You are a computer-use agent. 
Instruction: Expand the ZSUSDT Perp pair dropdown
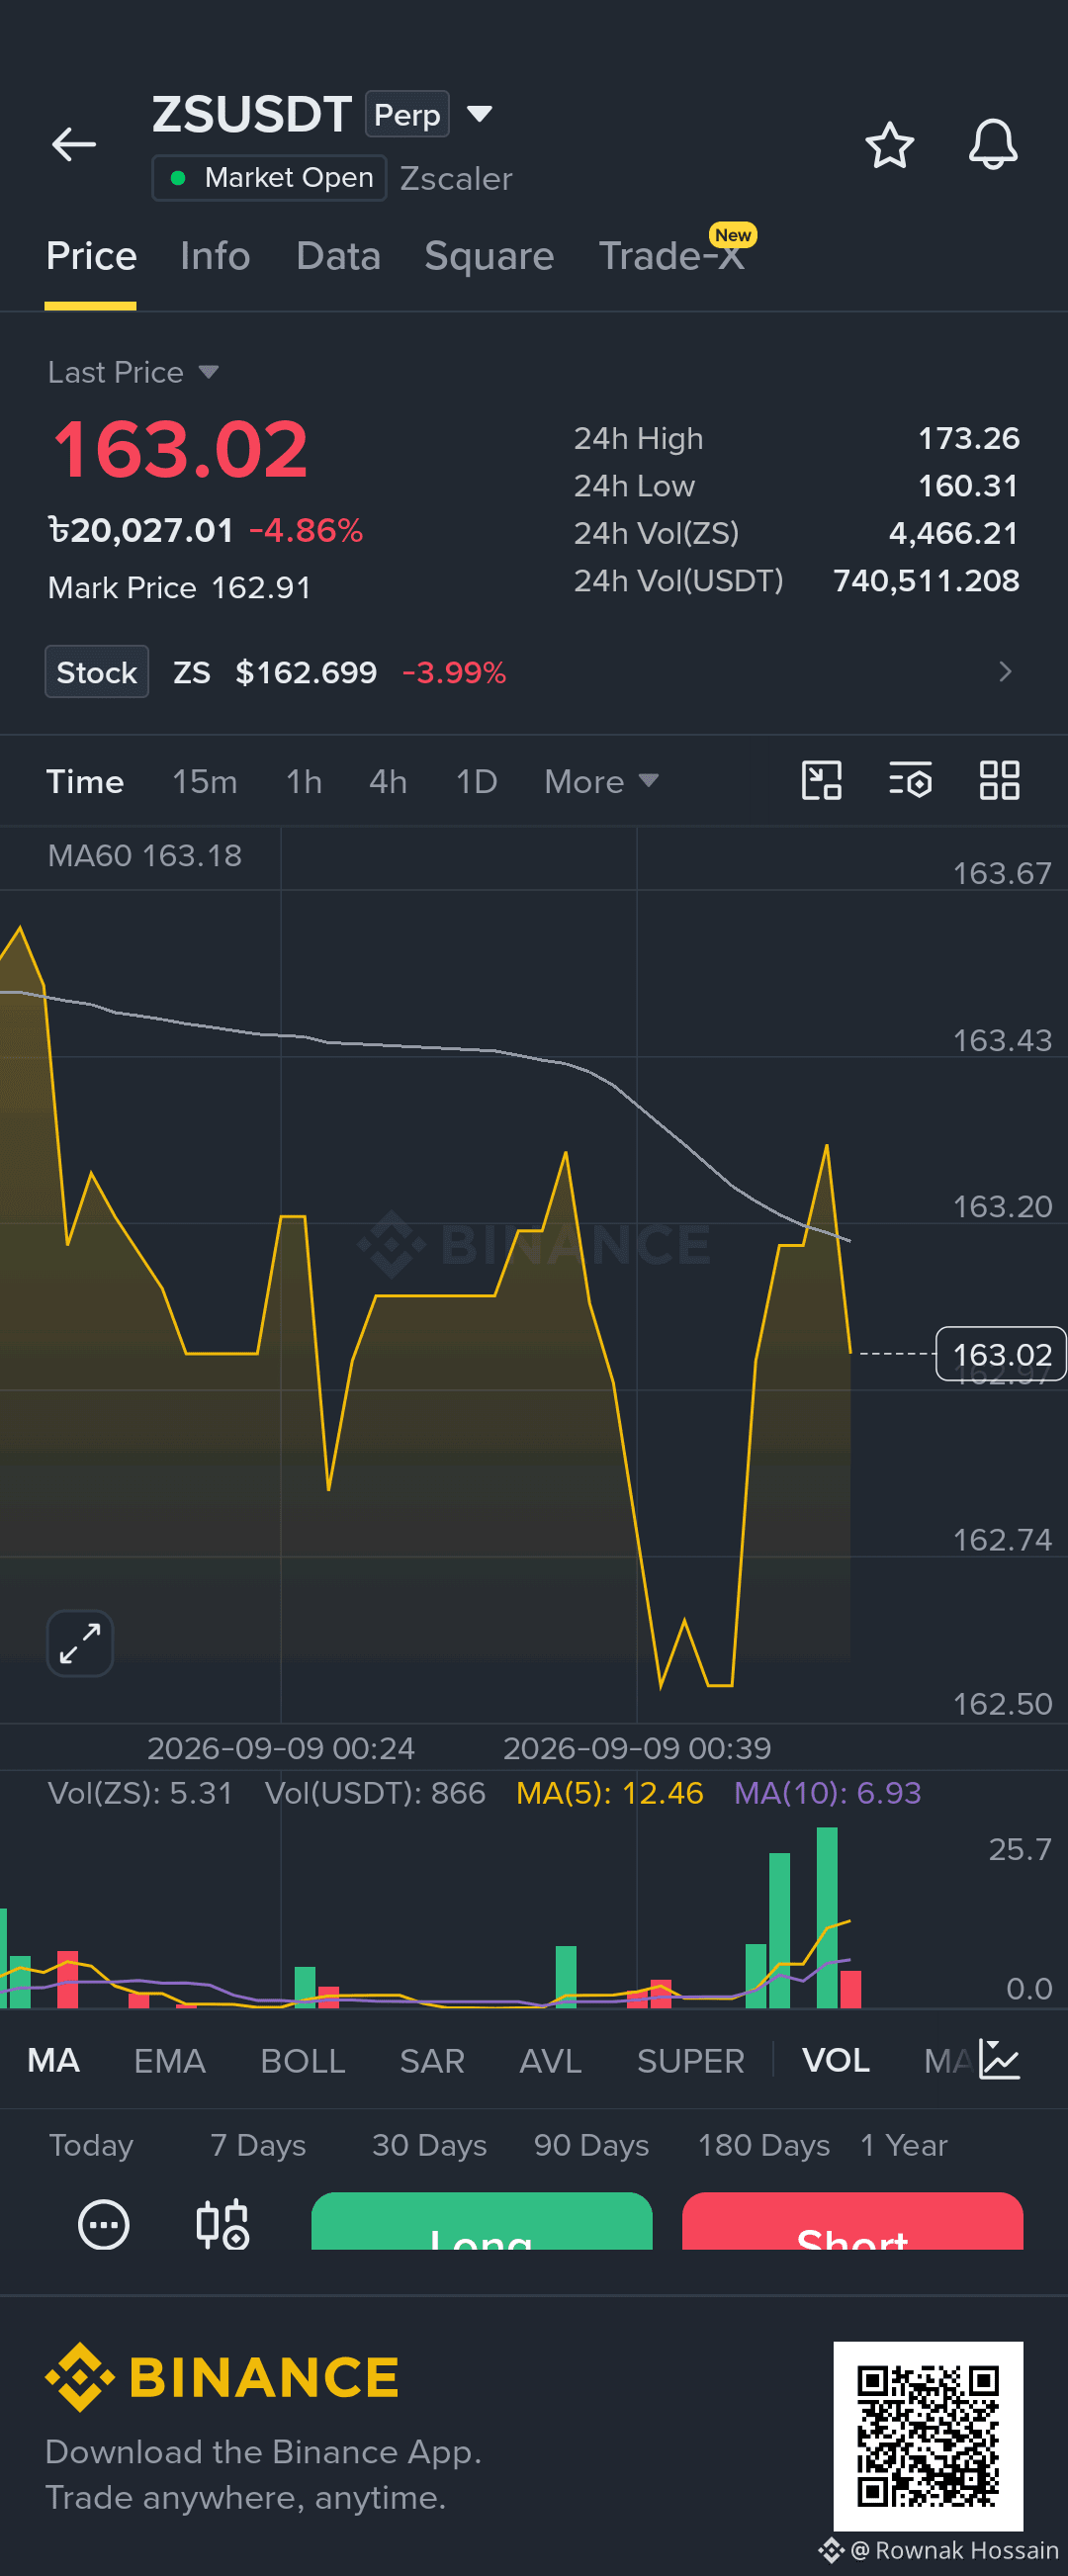480,114
